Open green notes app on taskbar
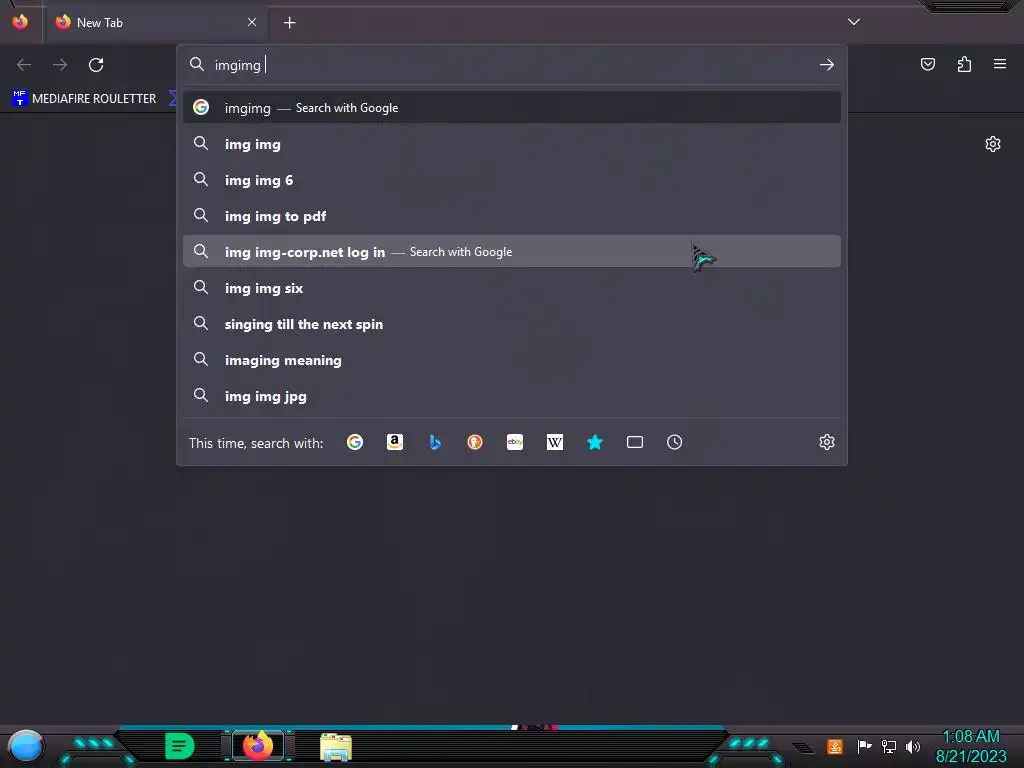The width and height of the screenshot is (1024, 768). [x=180, y=746]
